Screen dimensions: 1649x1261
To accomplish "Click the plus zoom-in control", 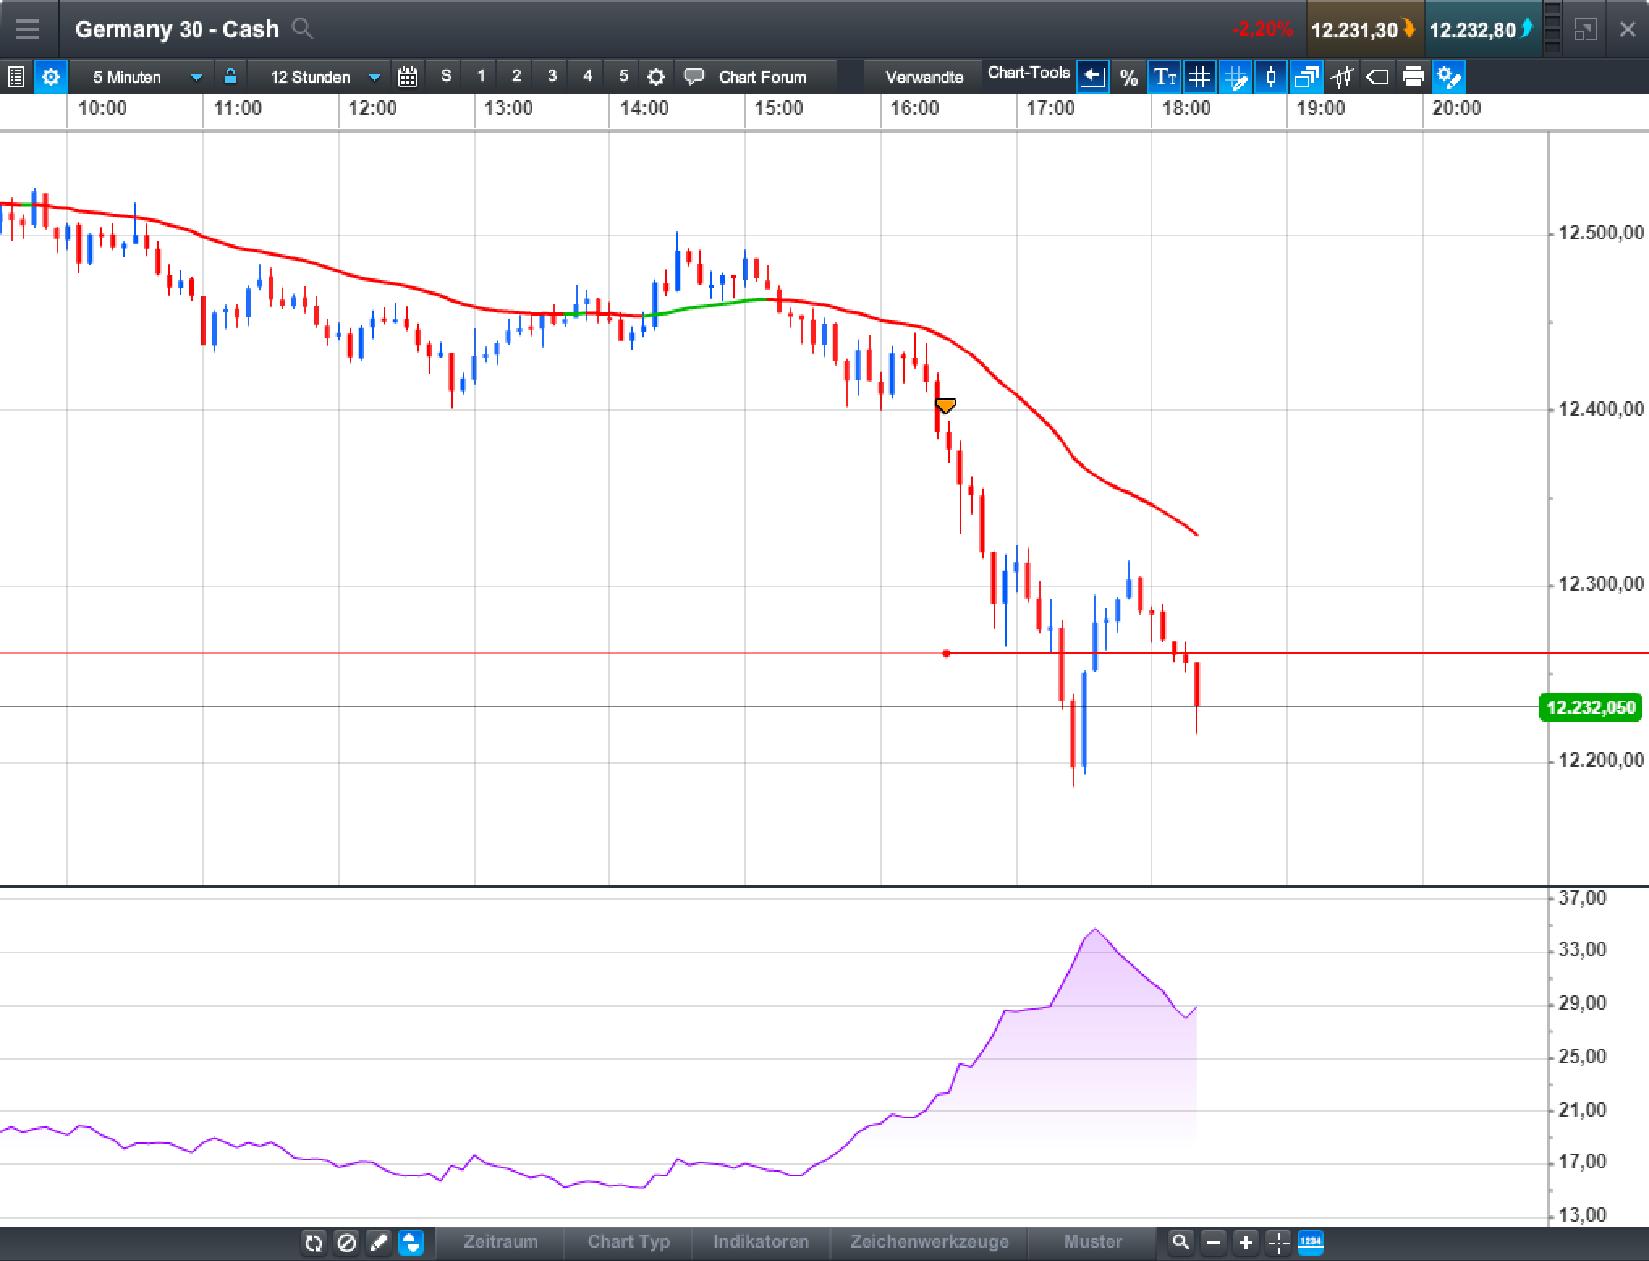I will point(1245,1243).
